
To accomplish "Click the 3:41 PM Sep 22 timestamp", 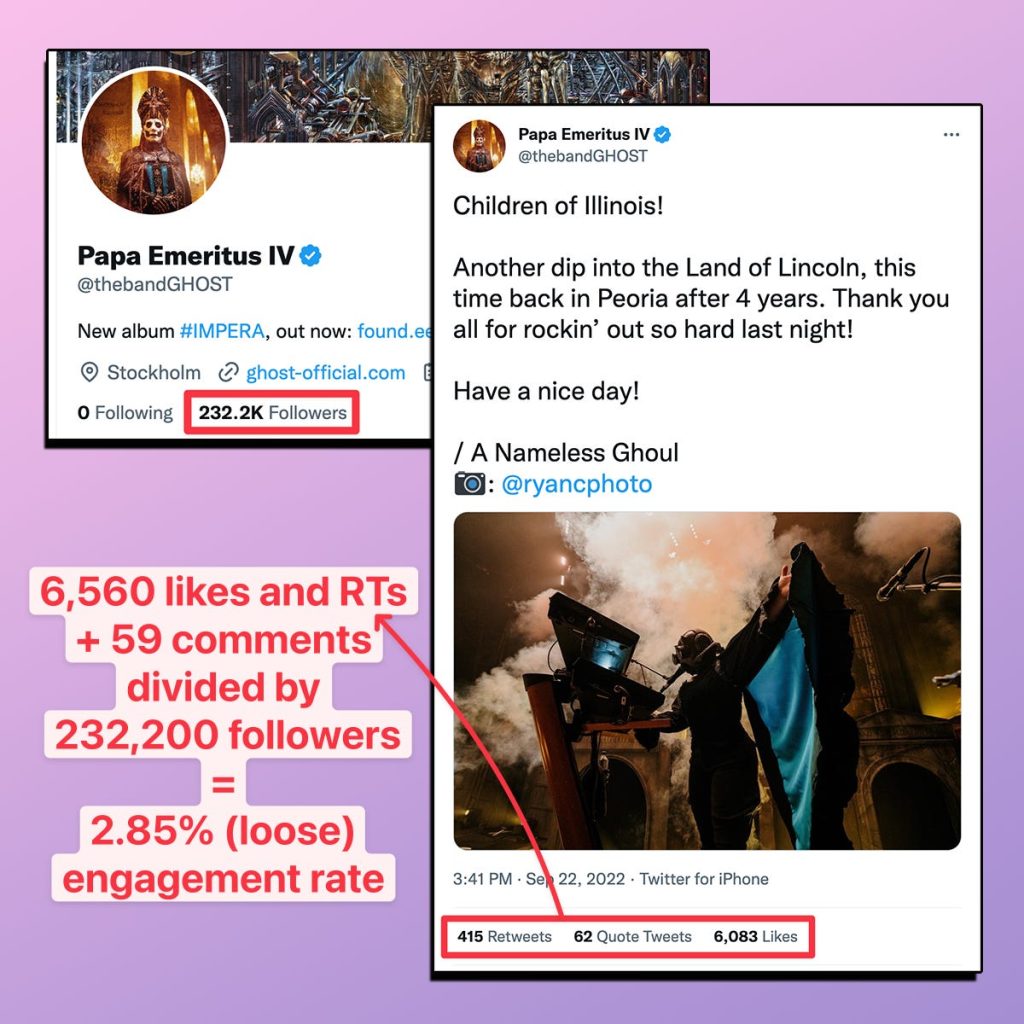I will [x=539, y=879].
